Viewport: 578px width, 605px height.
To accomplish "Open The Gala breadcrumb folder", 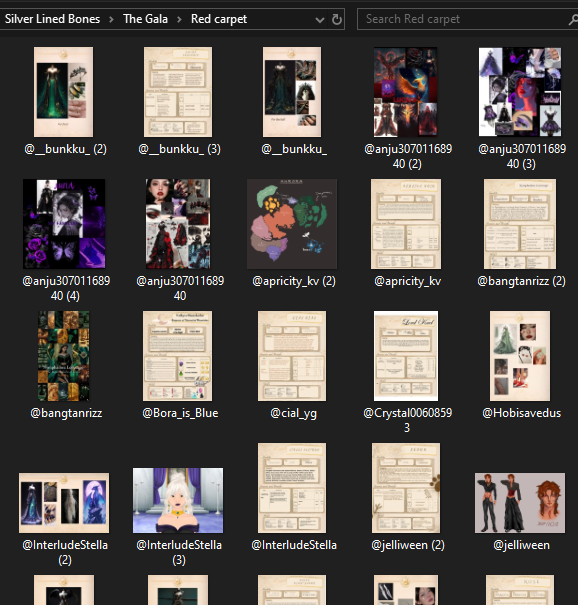I will (x=145, y=19).
